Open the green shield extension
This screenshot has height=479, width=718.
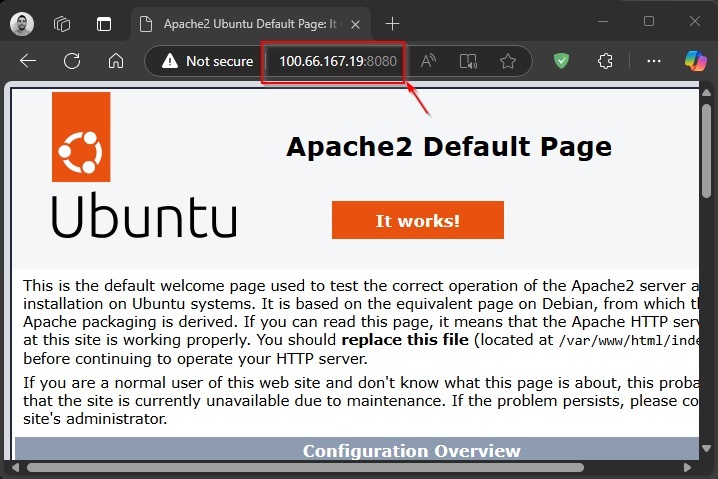click(x=561, y=60)
